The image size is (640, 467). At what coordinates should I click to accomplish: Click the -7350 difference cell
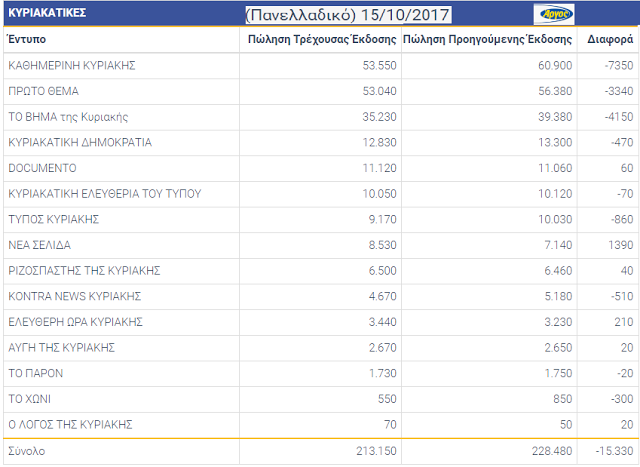(615, 66)
